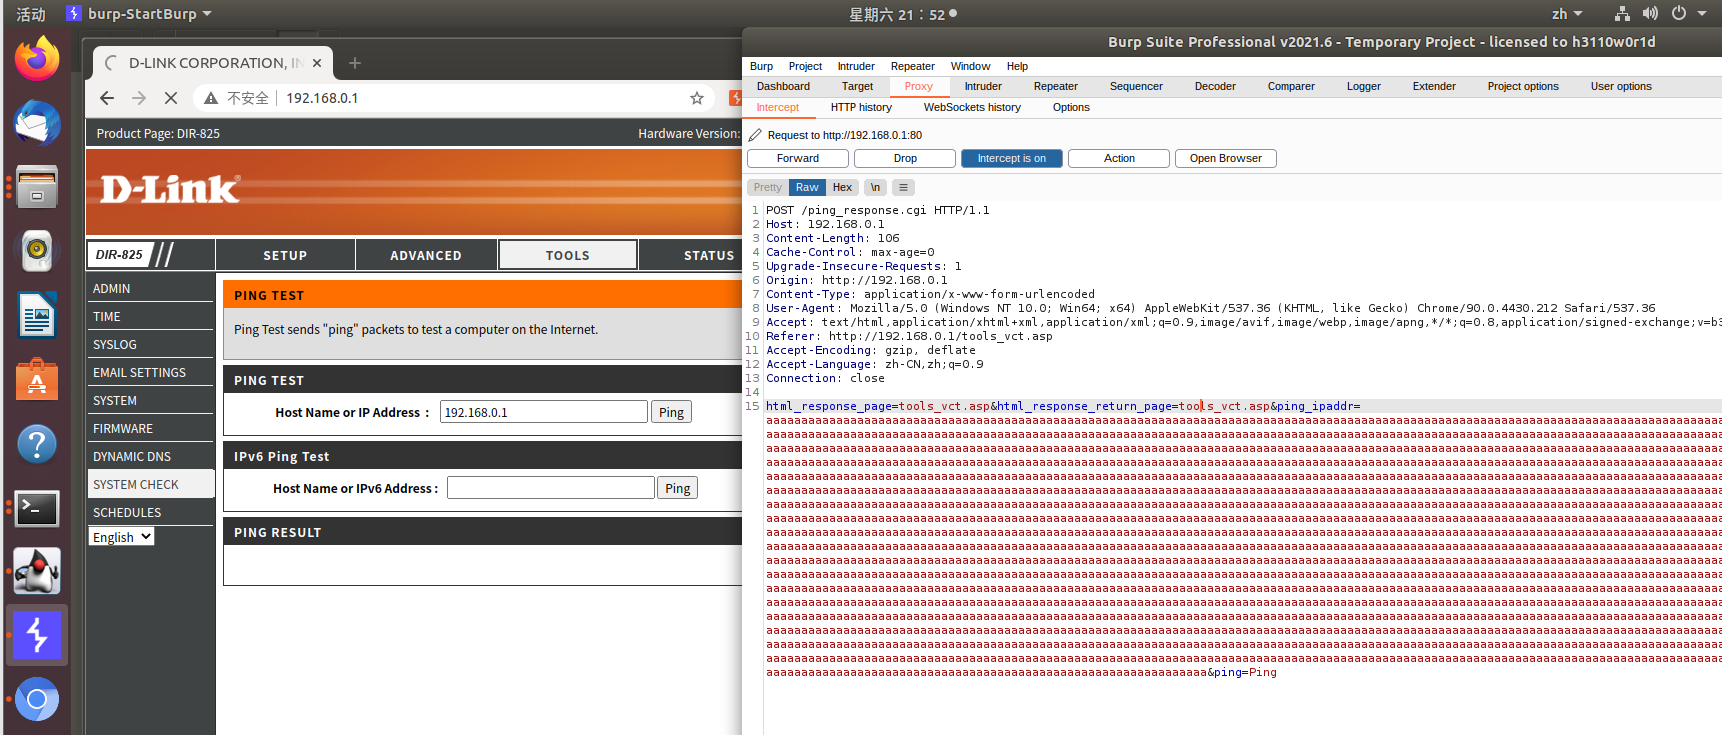Switch to the Target tab
The width and height of the screenshot is (1722, 735).
pyautogui.click(x=857, y=86)
